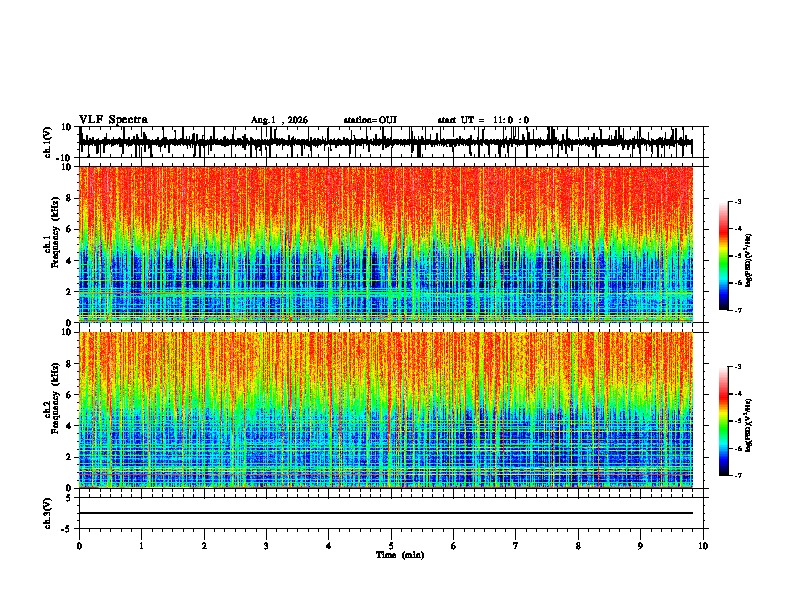This screenshot has height=612, width=792.
Task: Click inside the ch.1 spectrogram panel
Action: pyautogui.click(x=386, y=244)
